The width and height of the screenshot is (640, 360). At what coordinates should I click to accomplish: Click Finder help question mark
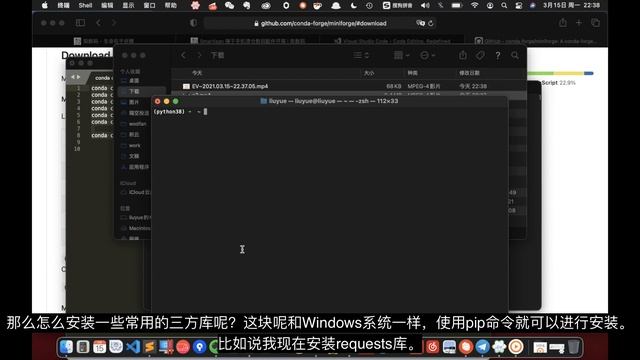coord(498,56)
